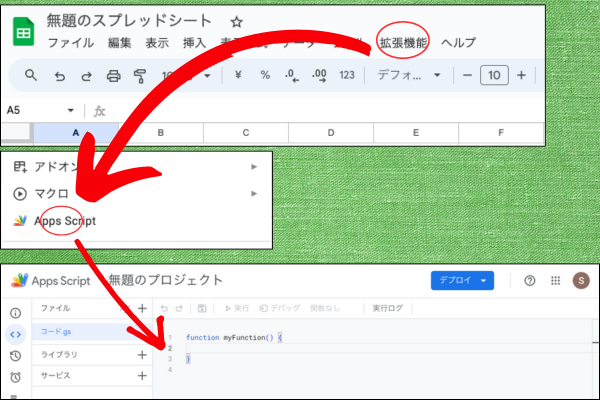Open the 拡張機能 menu

click(x=403, y=42)
